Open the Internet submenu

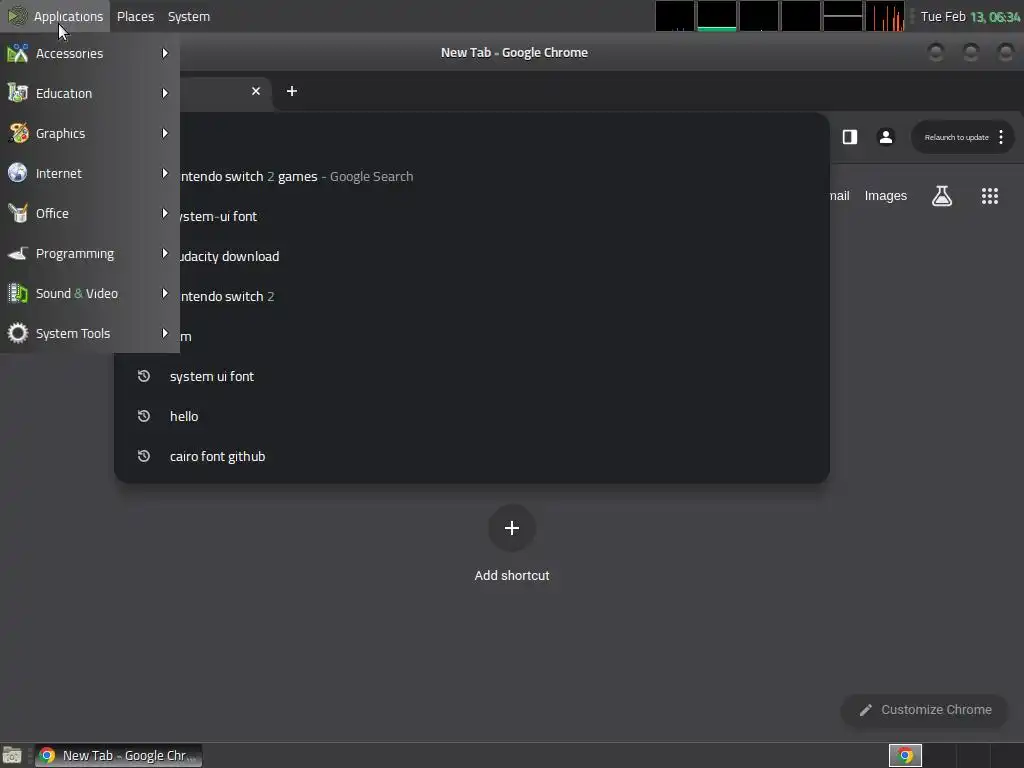tap(89, 173)
